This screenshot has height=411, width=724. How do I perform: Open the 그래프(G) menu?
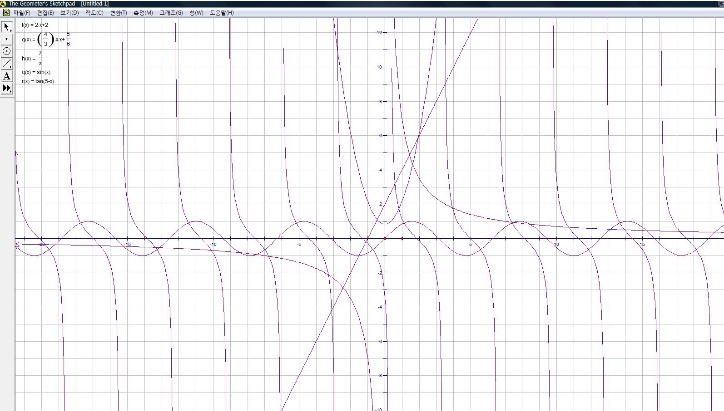click(x=171, y=13)
